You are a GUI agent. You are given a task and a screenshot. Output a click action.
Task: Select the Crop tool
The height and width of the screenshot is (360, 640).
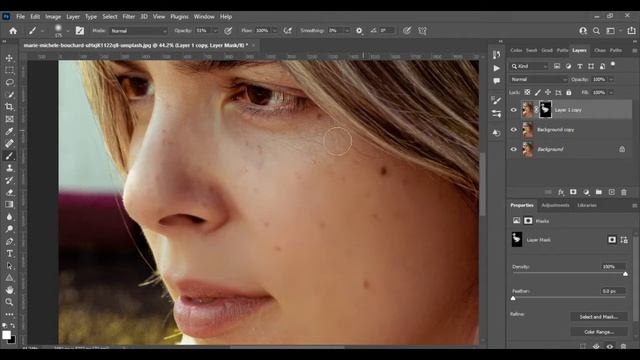[9, 107]
